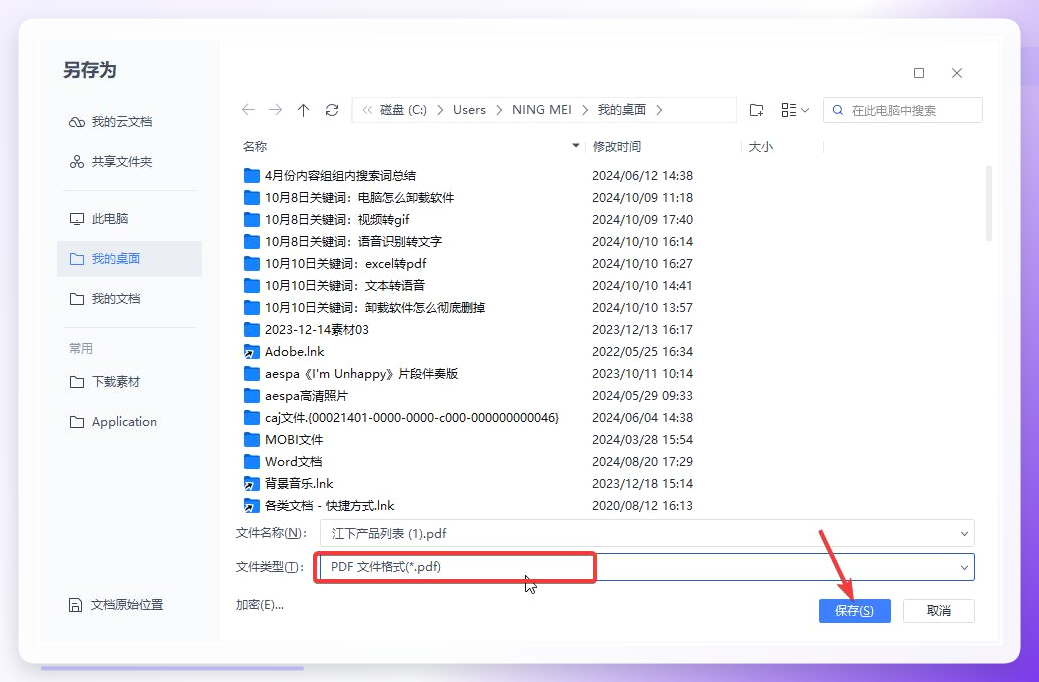Click NING MEI in the breadcrumb
This screenshot has width=1039, height=682.
(541, 110)
